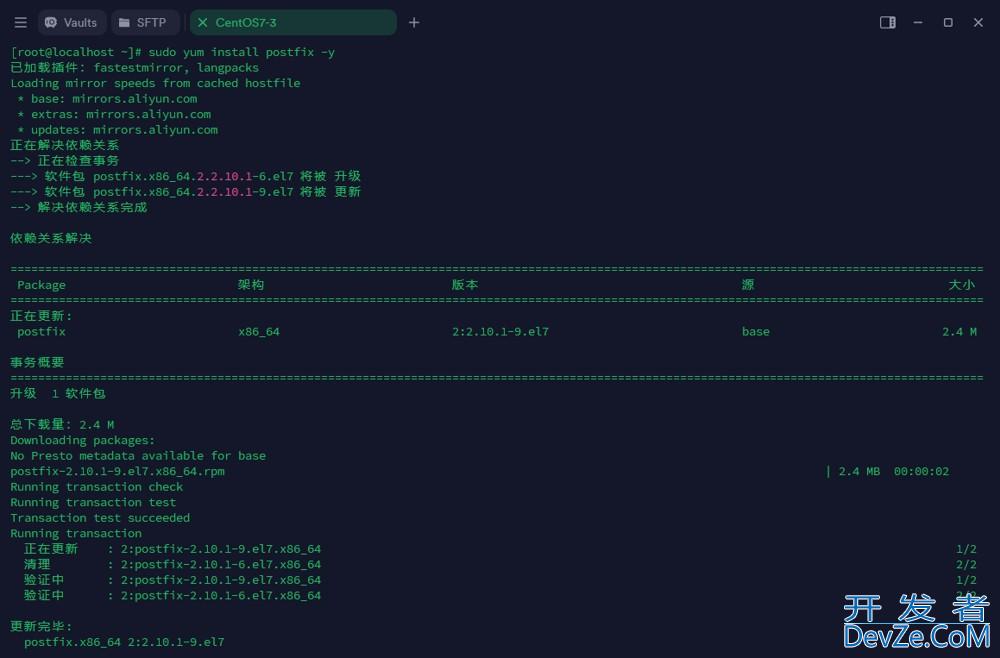Viewport: 1000px width, 658px height.
Task: Click the final 'postfix.x86_64 2:2.10.1-9.el7' line
Action: click(124, 642)
